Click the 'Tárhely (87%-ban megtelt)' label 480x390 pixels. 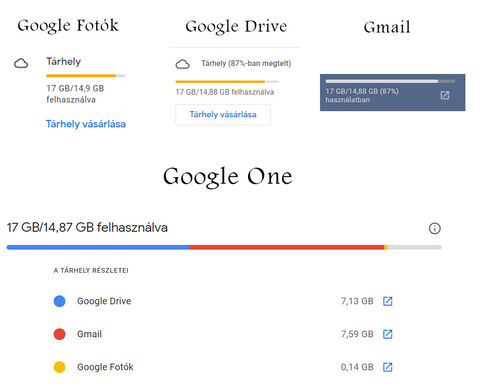pyautogui.click(x=246, y=63)
